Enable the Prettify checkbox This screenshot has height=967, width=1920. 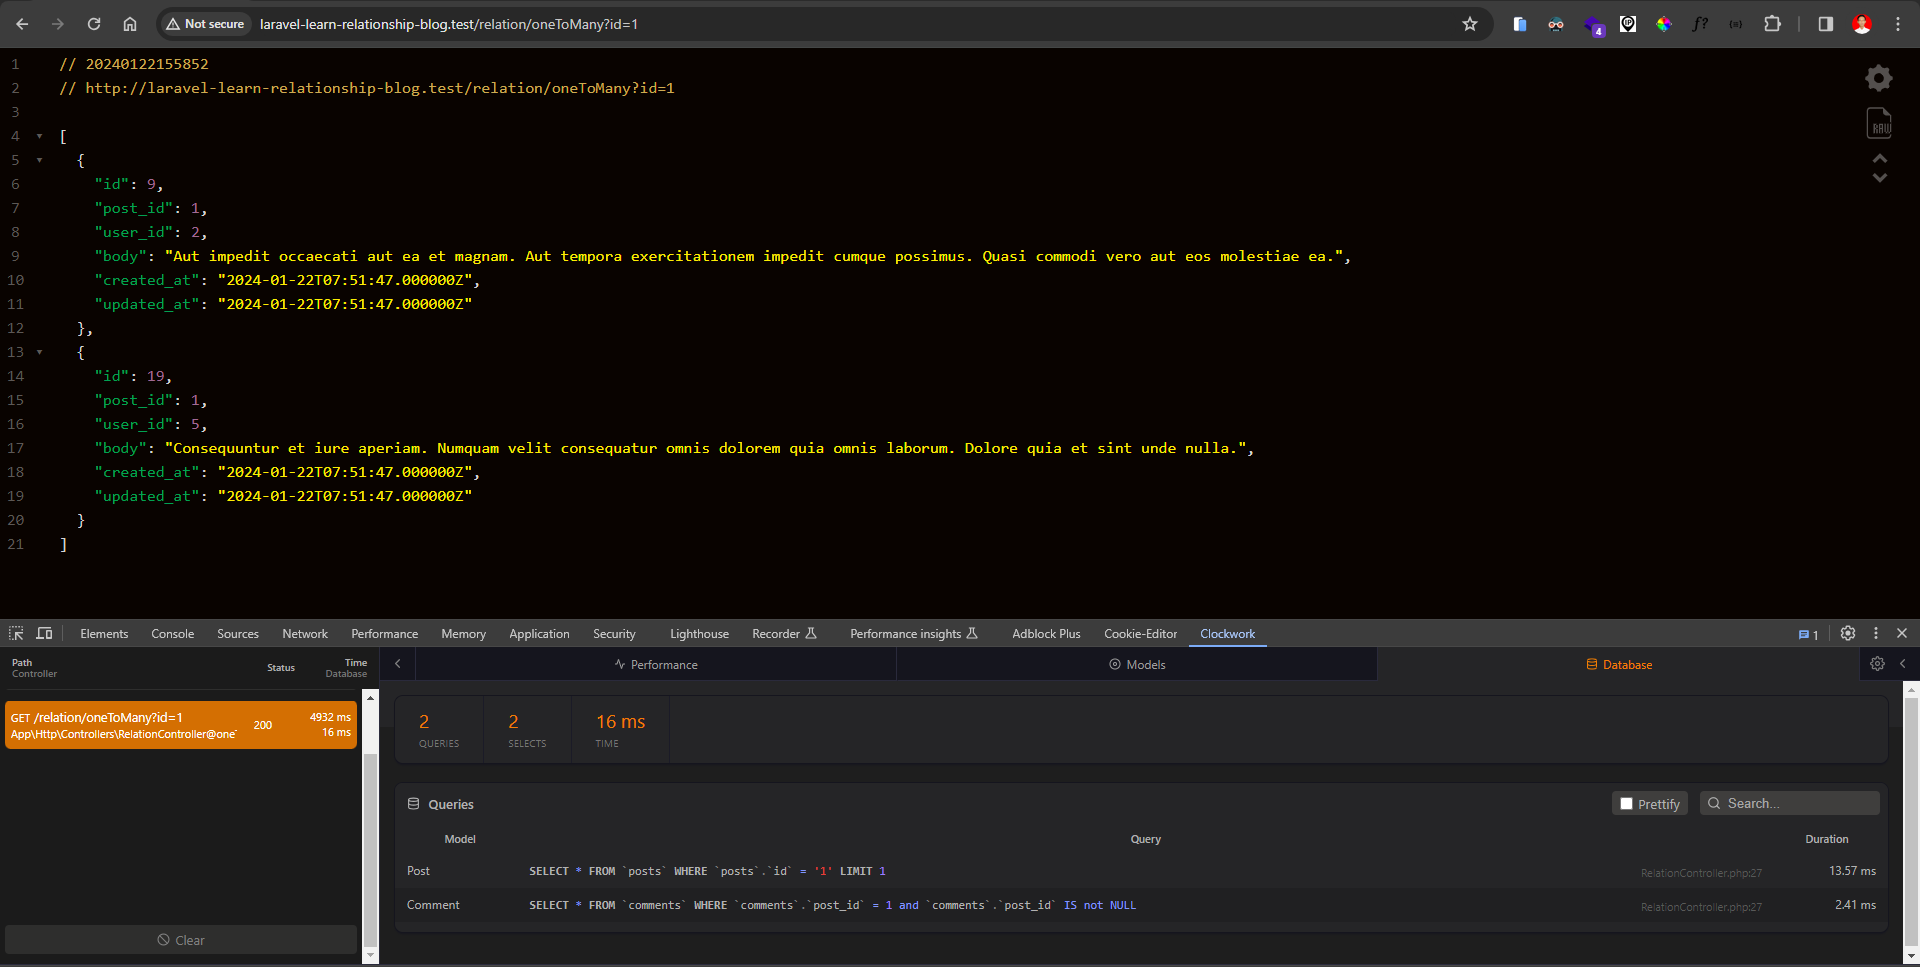tap(1627, 804)
